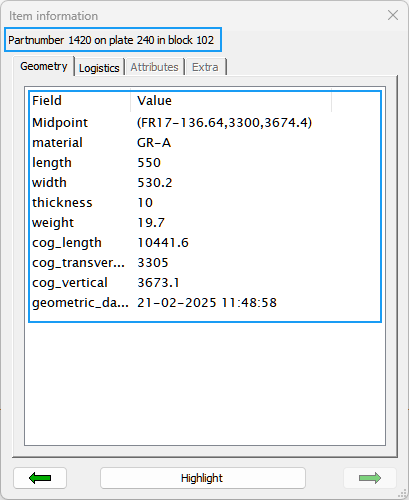Select the Midpoint row

point(205,123)
